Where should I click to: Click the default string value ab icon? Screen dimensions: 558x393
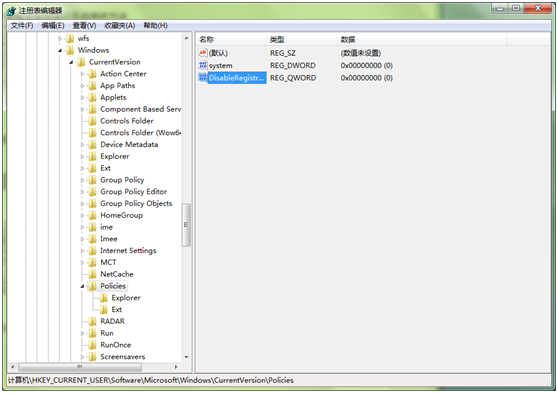[x=203, y=53]
